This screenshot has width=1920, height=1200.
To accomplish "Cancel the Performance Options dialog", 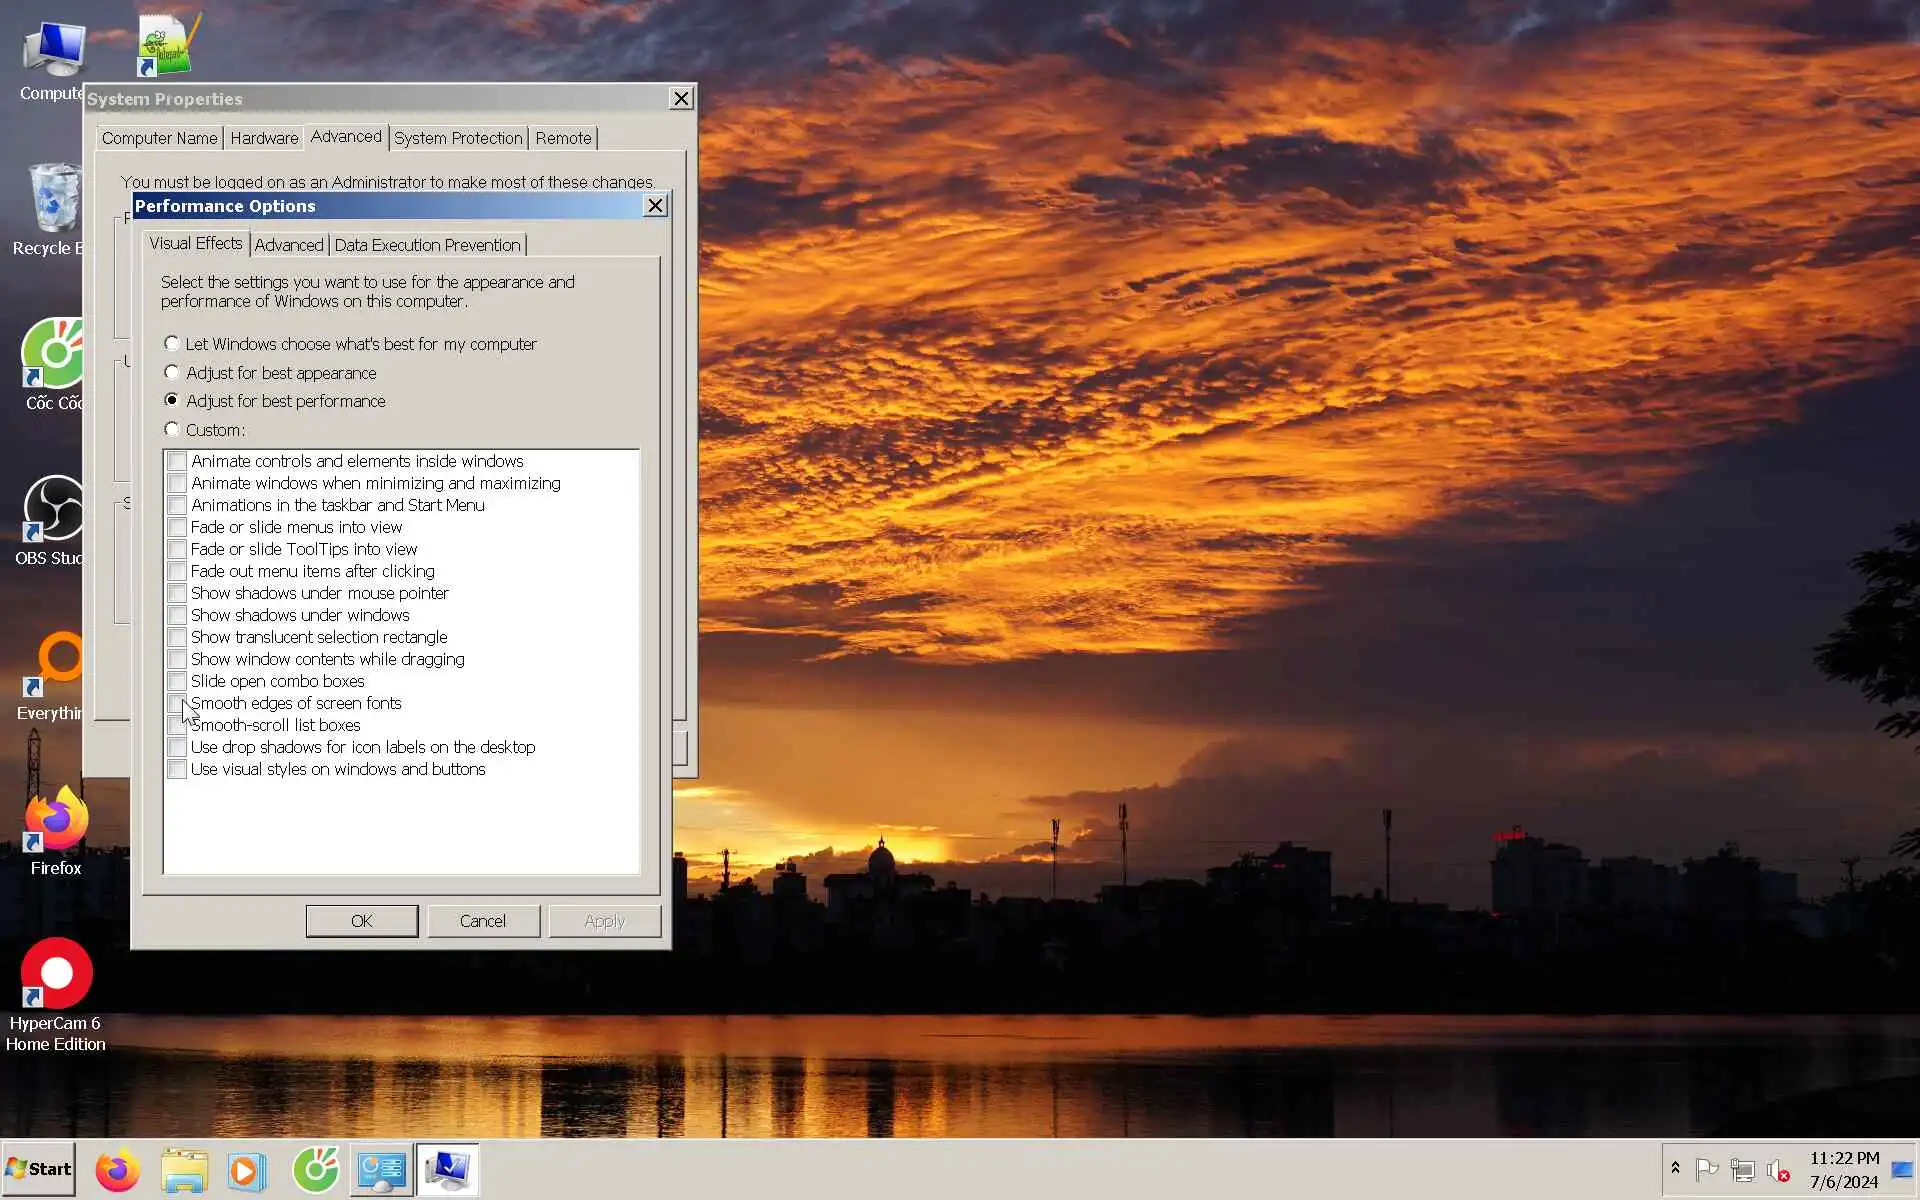I will coord(483,921).
